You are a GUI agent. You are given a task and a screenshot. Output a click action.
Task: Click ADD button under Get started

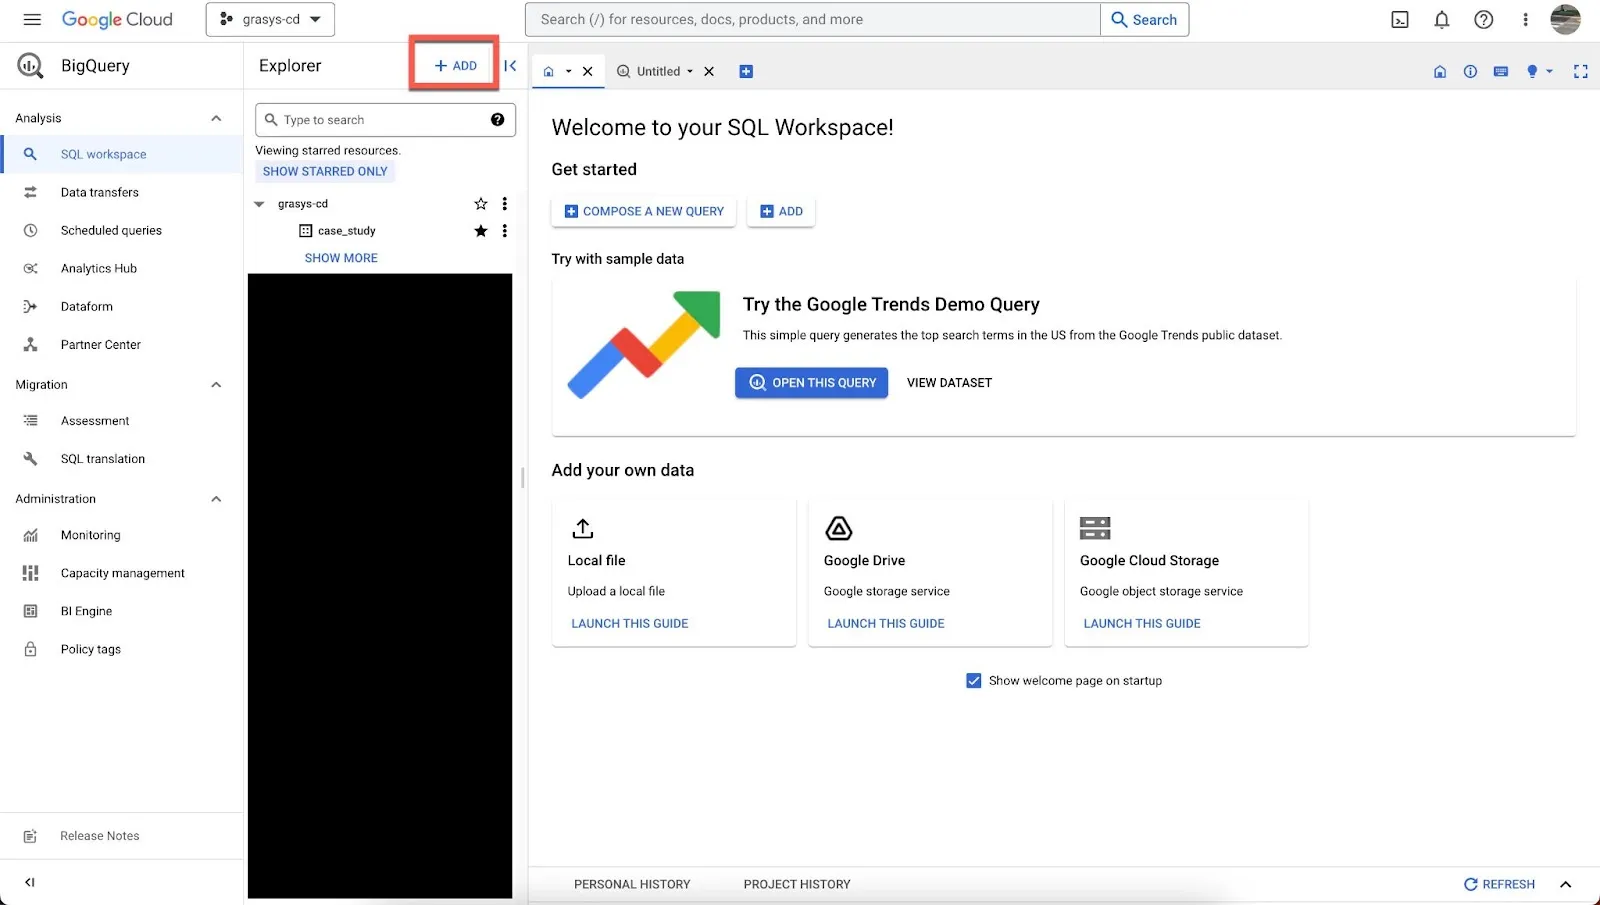tap(781, 212)
